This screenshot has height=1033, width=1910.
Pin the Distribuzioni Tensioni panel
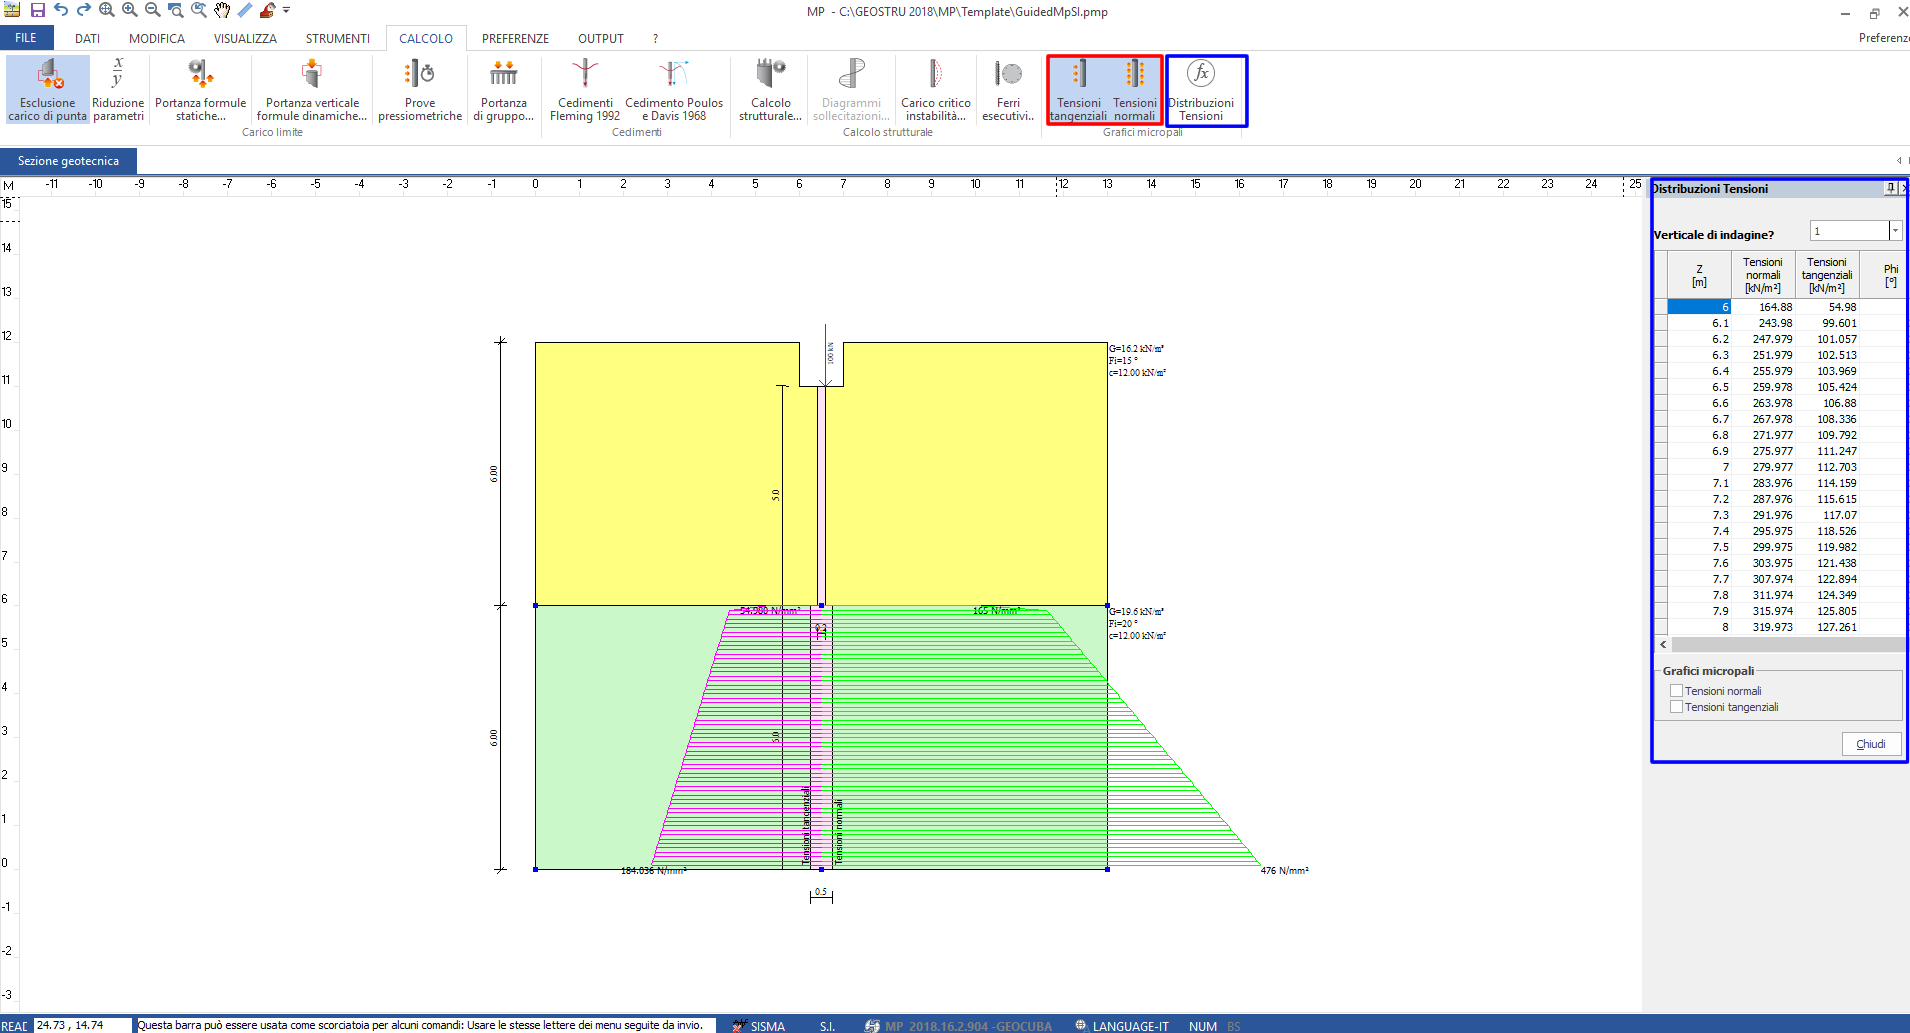[x=1890, y=188]
